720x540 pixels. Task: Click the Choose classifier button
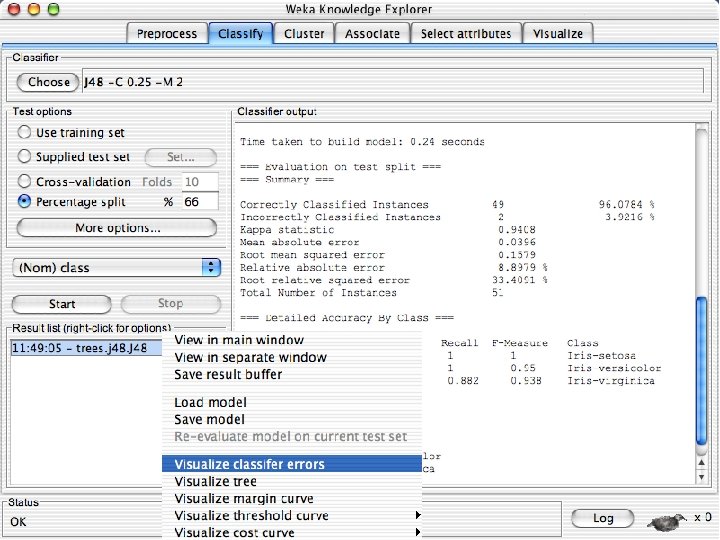point(48,82)
